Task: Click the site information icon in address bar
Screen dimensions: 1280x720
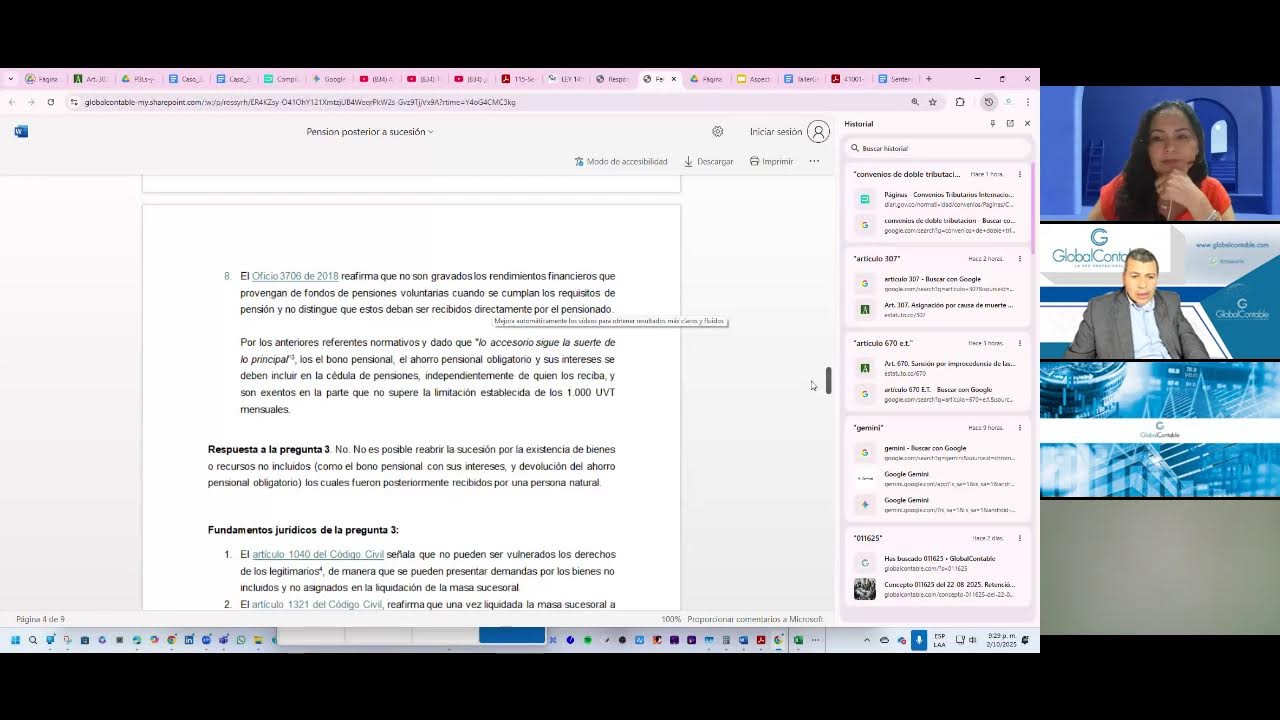Action: click(x=74, y=102)
